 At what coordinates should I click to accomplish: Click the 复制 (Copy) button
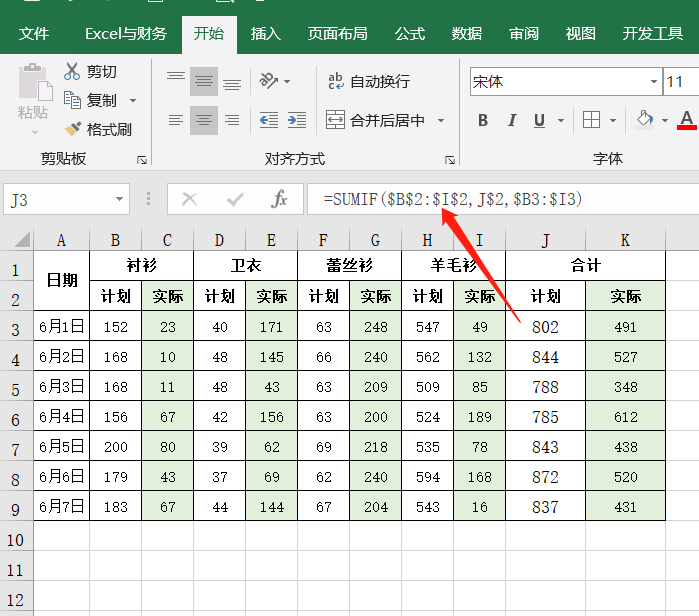[x=91, y=100]
